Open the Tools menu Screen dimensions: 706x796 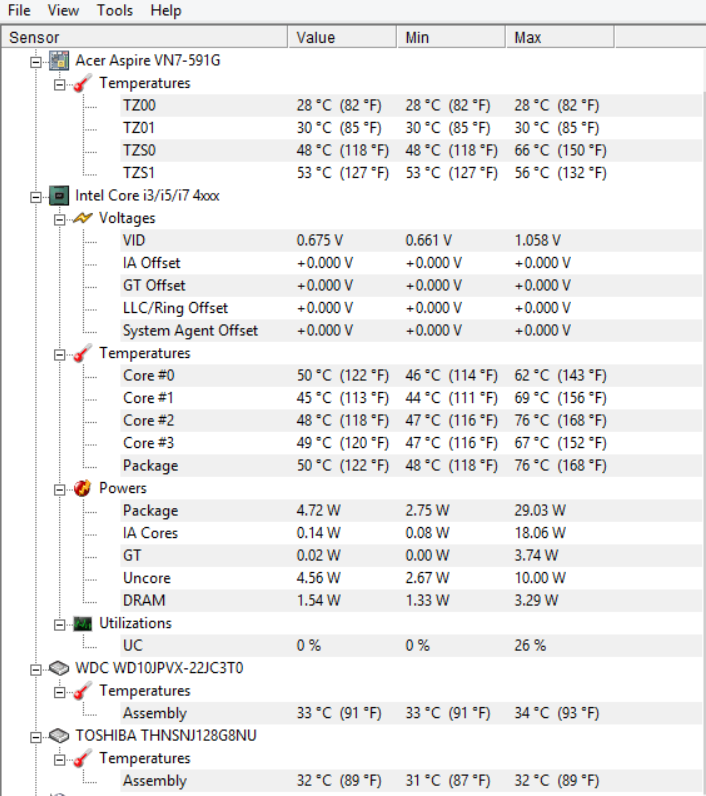coord(115,10)
